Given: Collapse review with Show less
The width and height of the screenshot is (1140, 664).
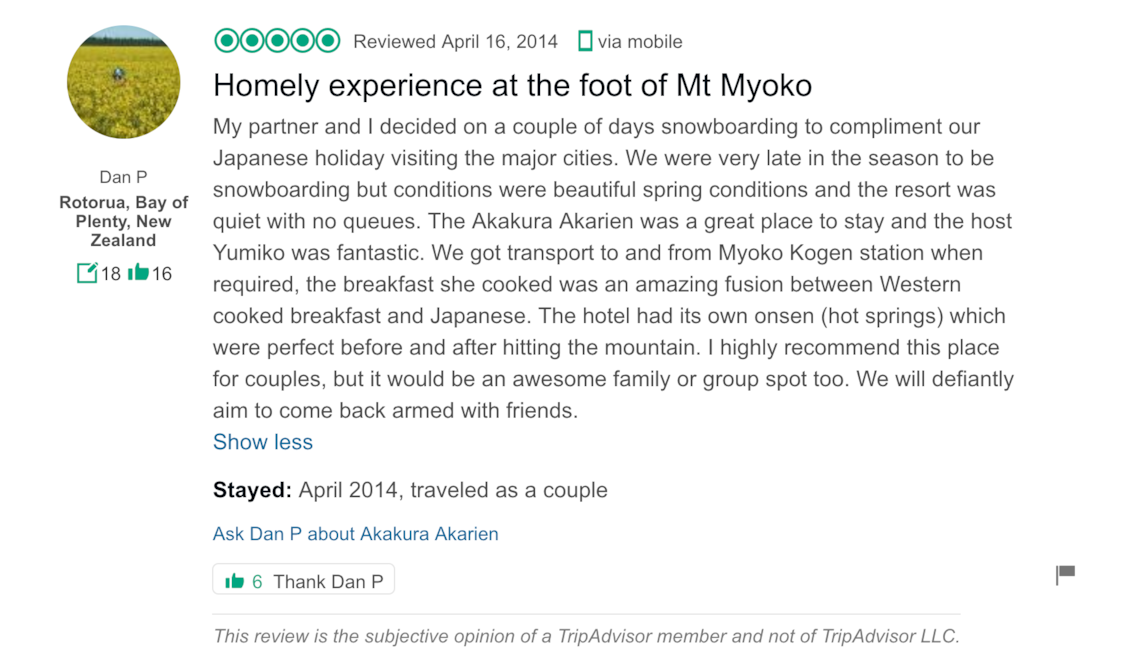Looking at the screenshot, I should [262, 442].
